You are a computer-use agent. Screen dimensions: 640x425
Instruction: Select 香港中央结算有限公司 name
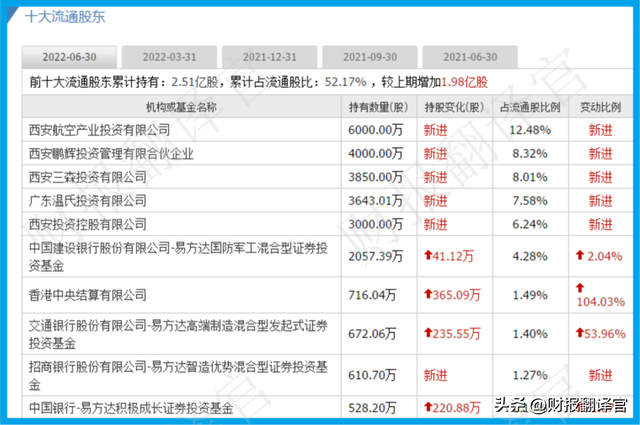(x=87, y=295)
